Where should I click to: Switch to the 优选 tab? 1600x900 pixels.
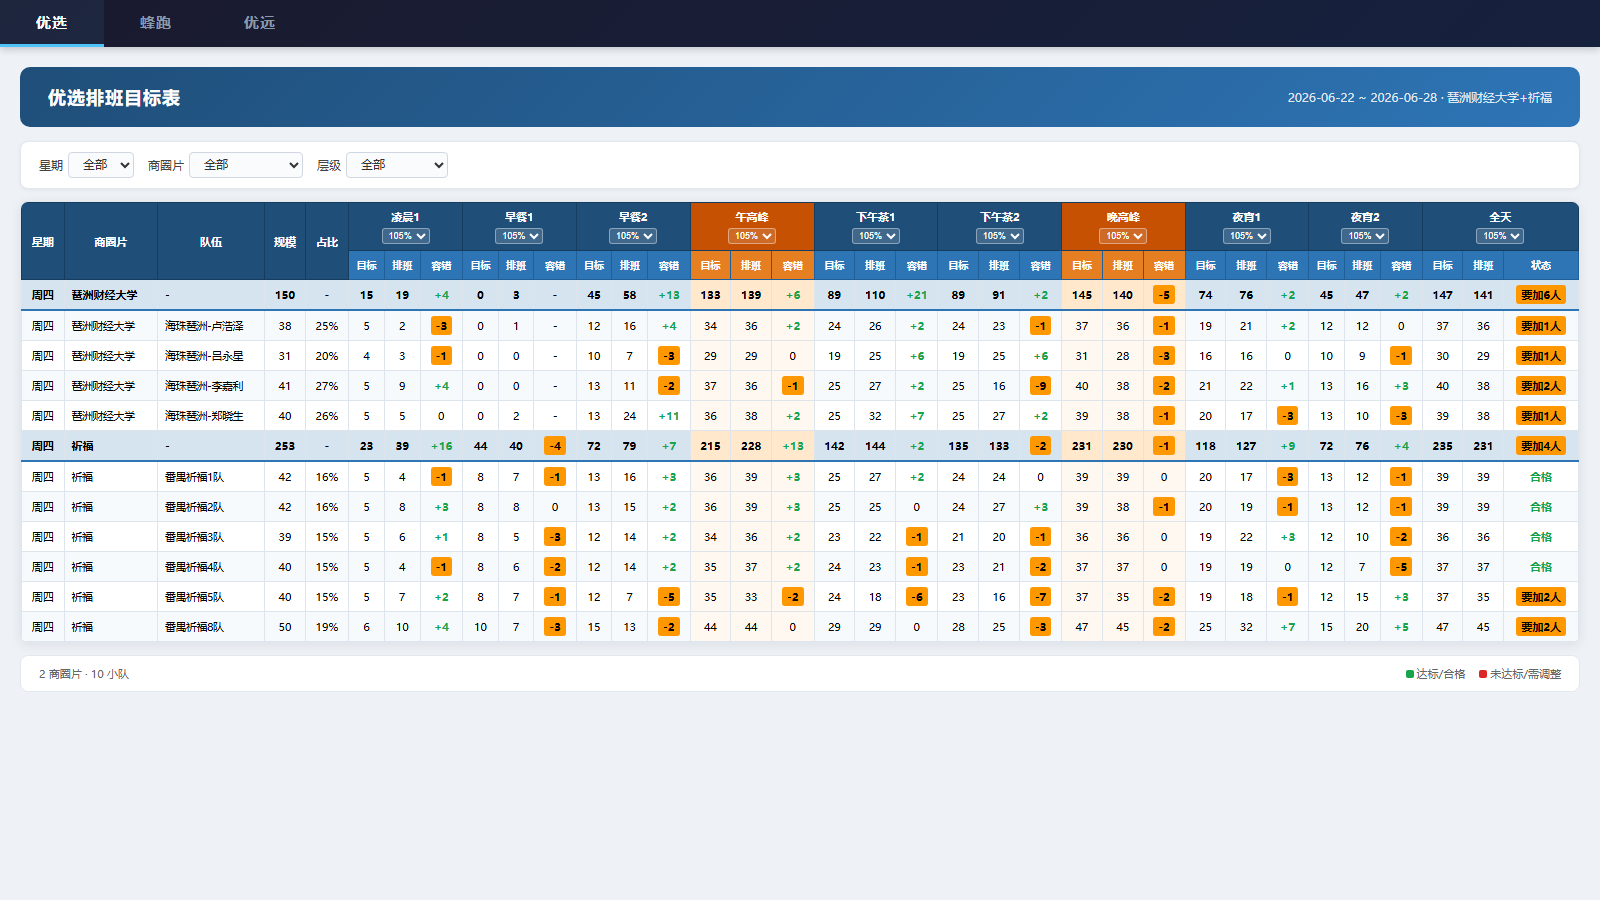click(x=51, y=23)
